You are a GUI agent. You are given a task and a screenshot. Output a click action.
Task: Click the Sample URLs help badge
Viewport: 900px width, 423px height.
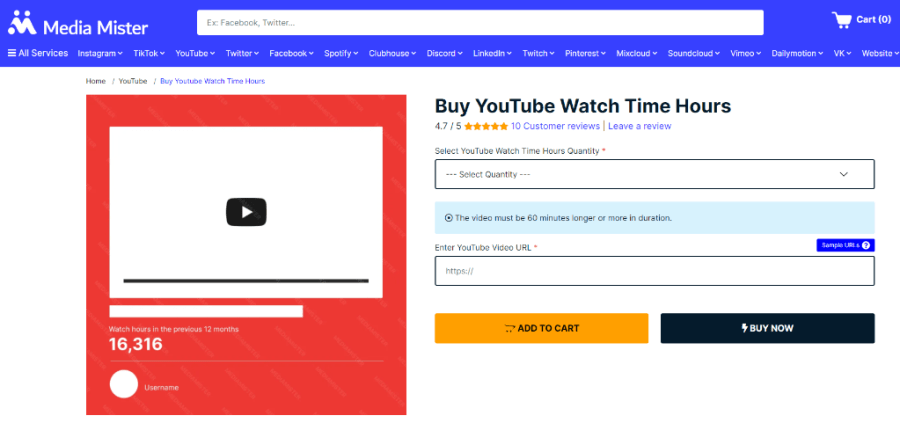click(x=845, y=245)
